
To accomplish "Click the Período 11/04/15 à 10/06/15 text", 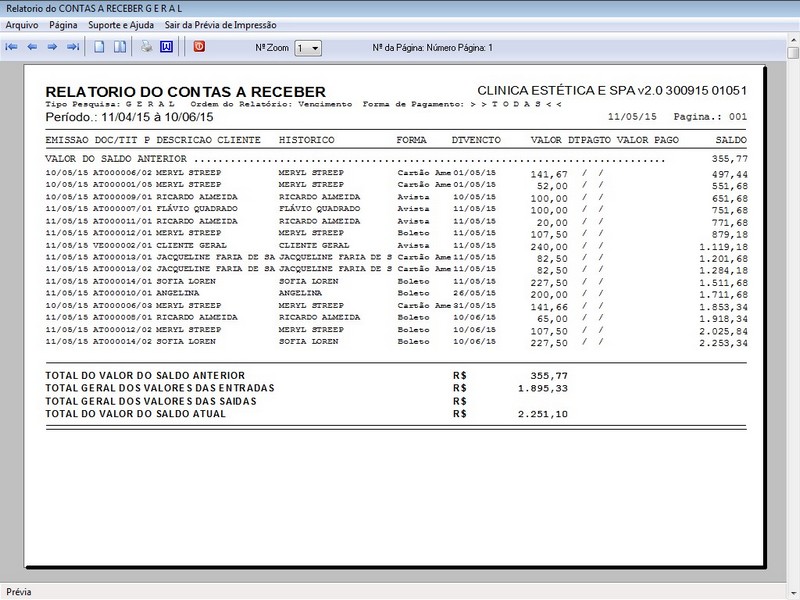I will (x=130, y=117).
